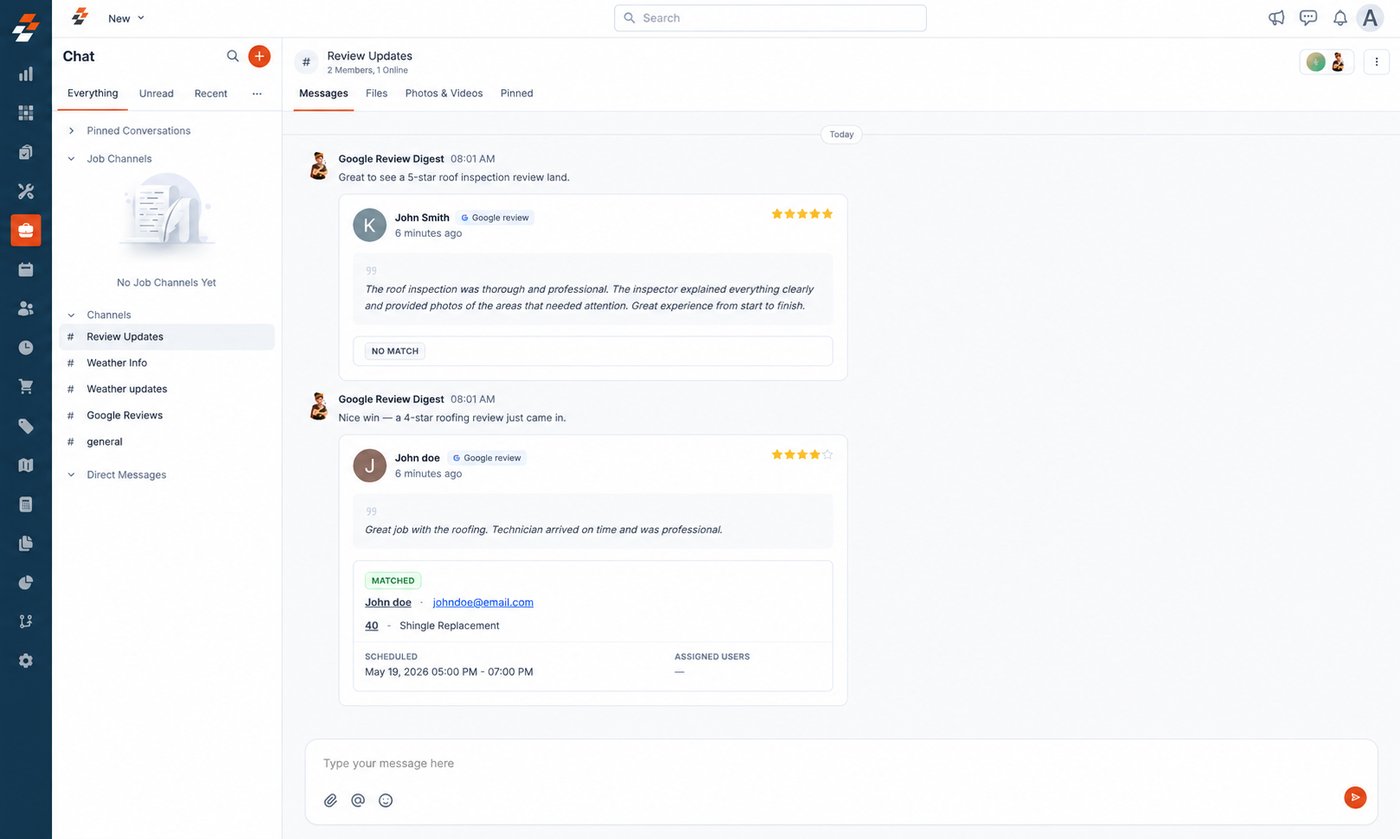Open the emoji picker icon
The image size is (1400, 839).
[386, 800]
